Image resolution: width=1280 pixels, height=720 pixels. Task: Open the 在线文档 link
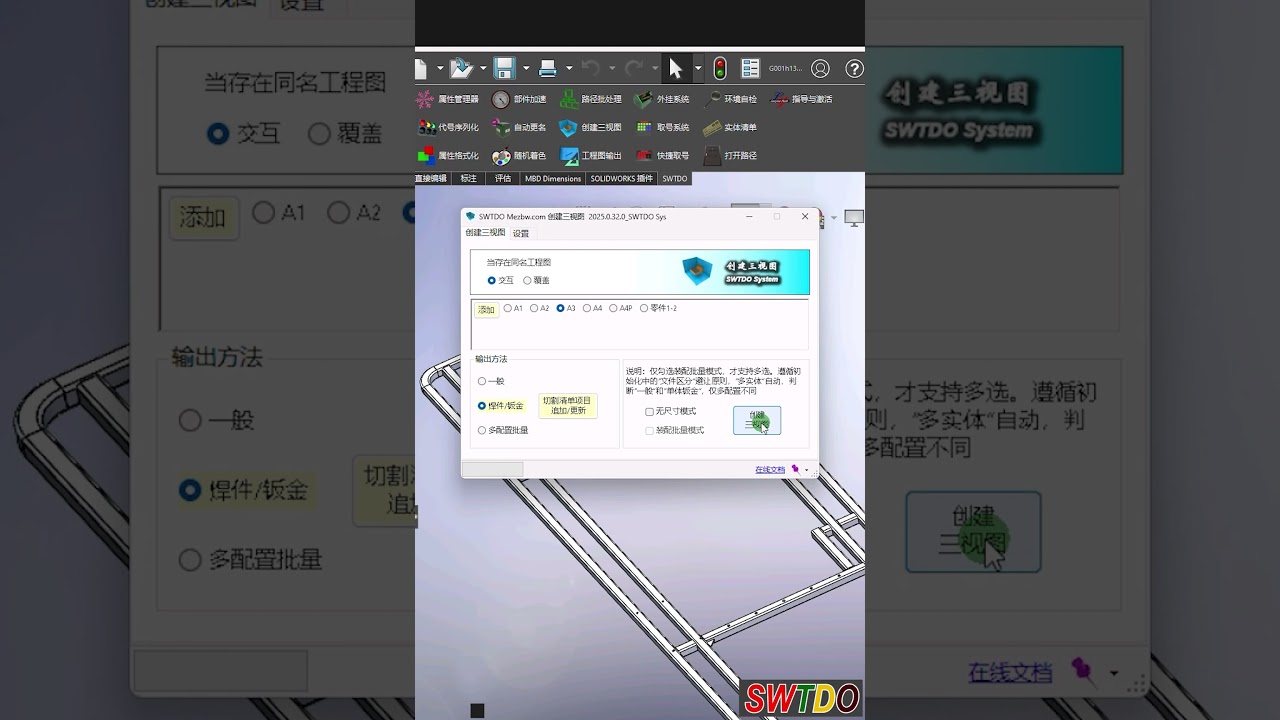pyautogui.click(x=770, y=469)
